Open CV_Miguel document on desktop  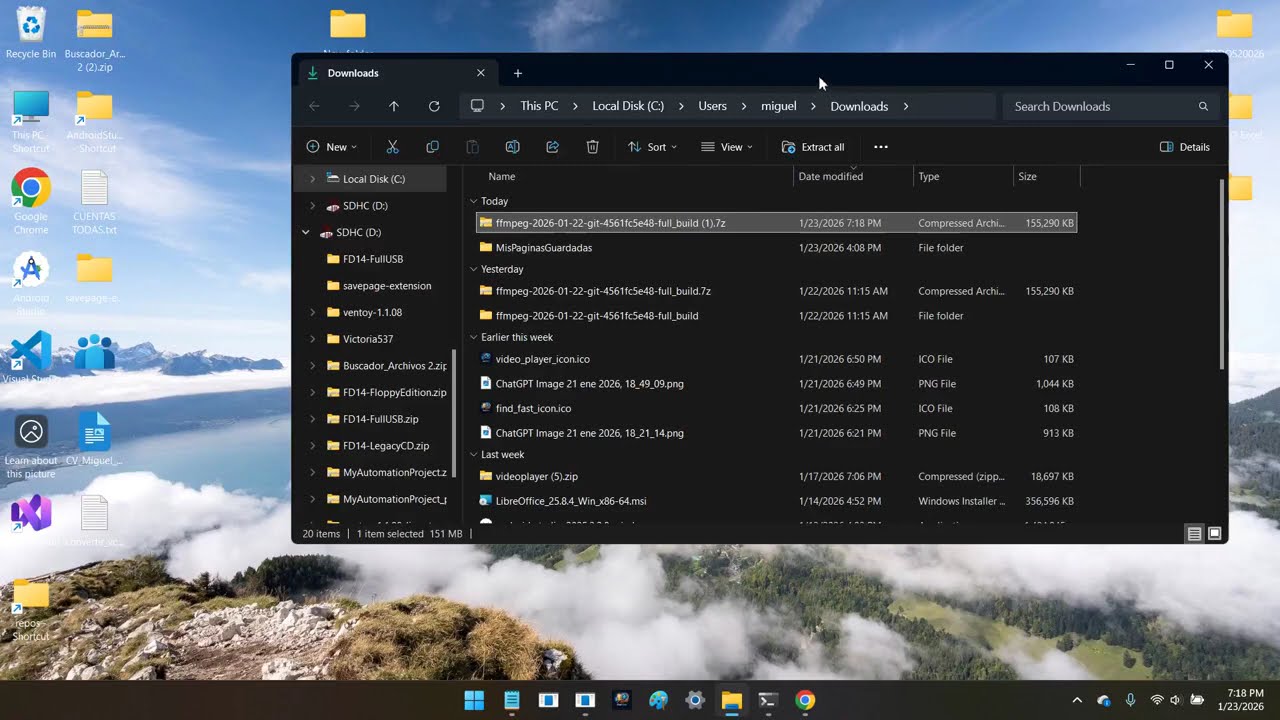pos(94,438)
